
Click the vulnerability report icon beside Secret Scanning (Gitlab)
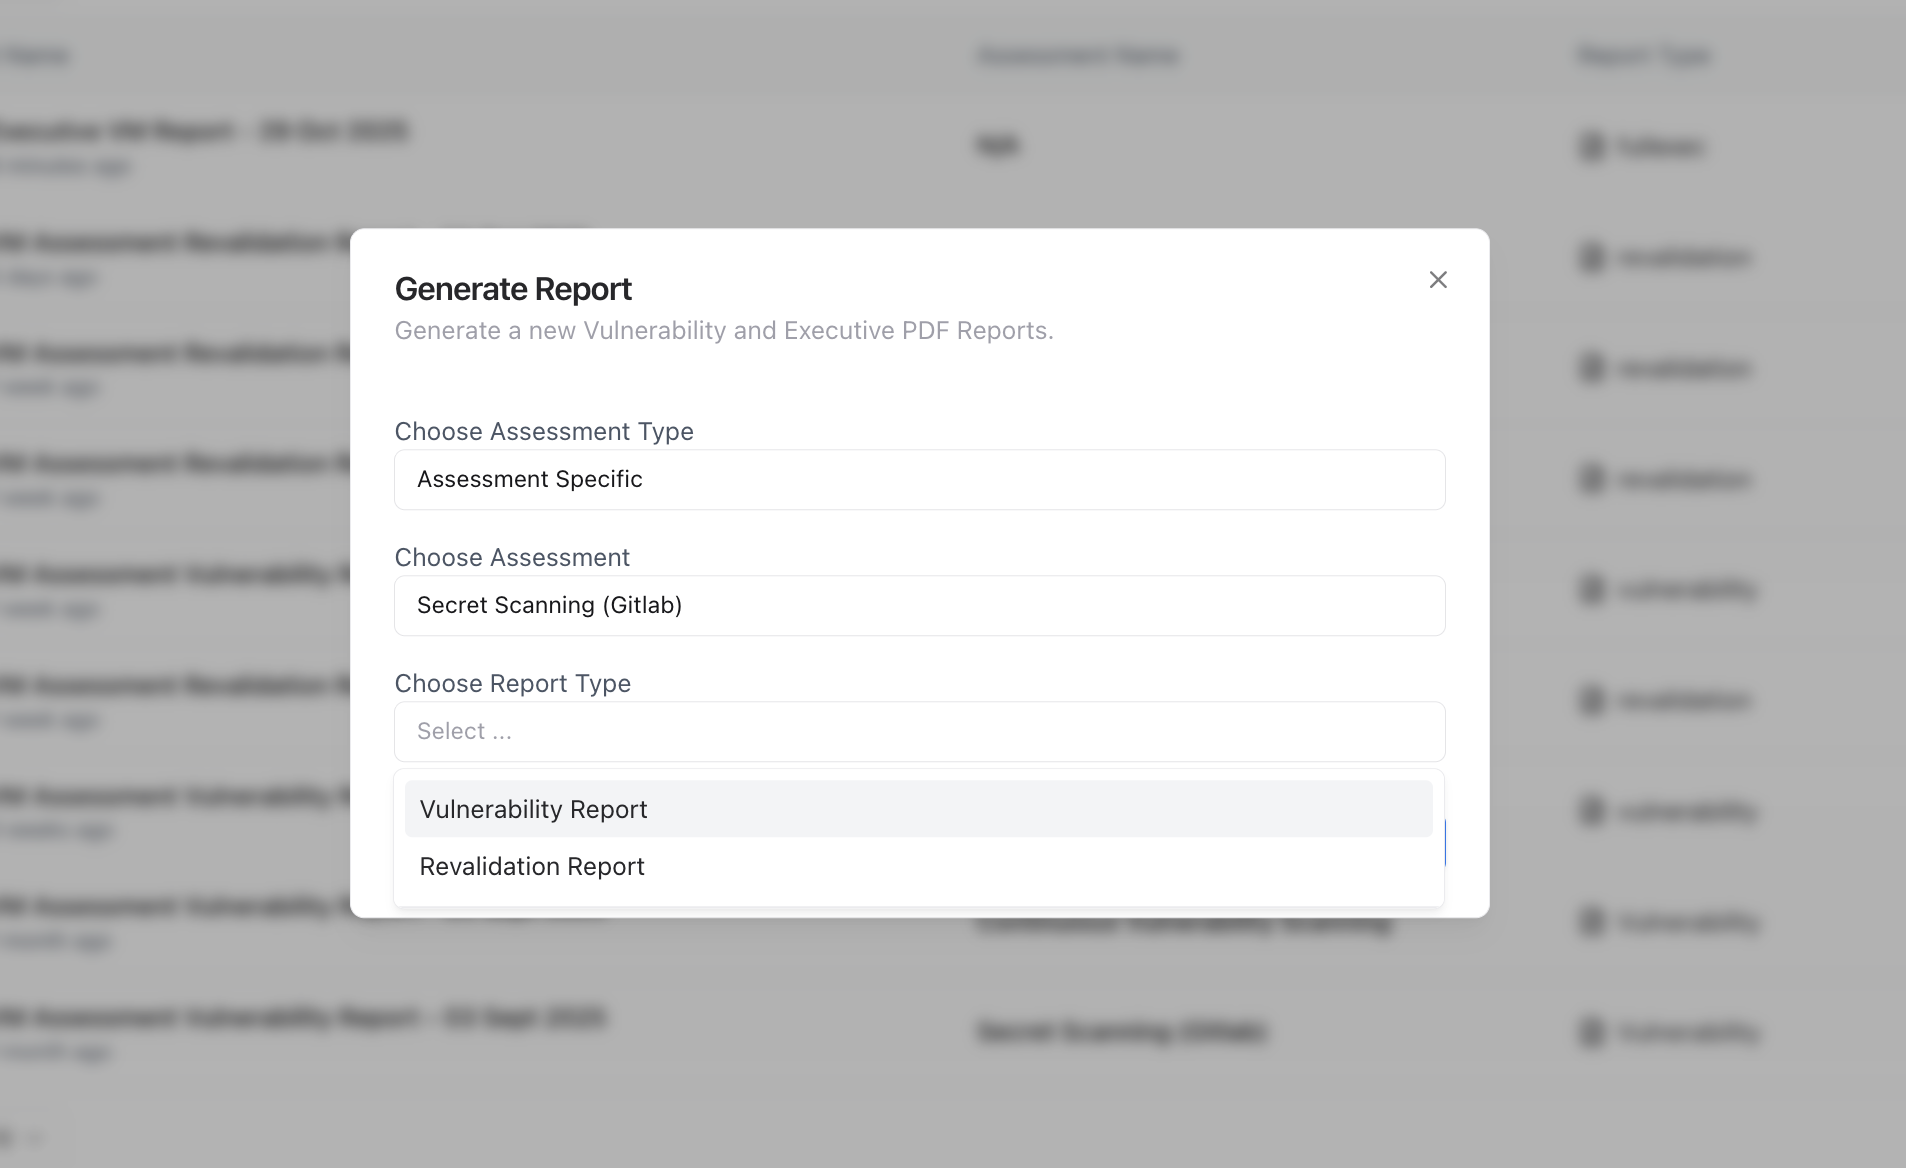point(1590,1033)
